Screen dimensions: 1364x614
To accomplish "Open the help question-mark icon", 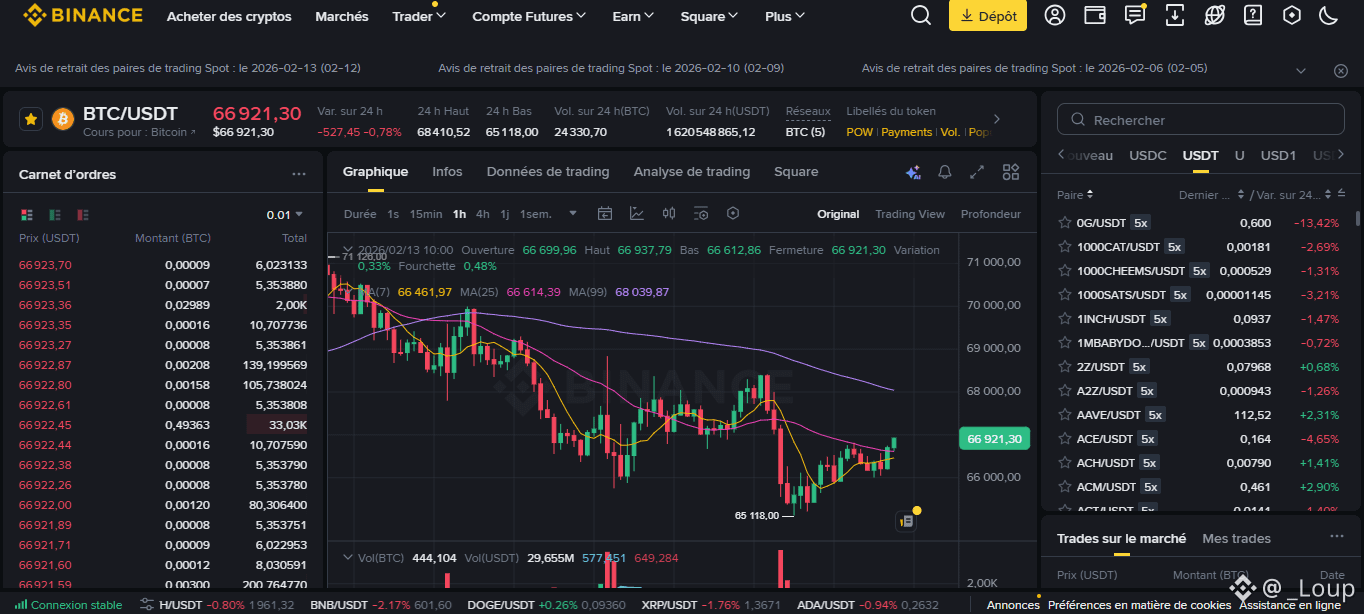I will coord(1253,16).
